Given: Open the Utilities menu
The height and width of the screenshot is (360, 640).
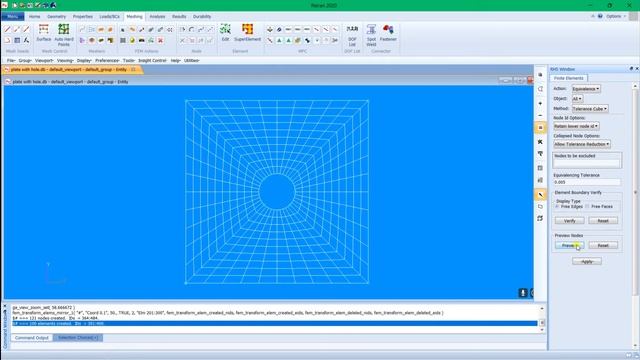Looking at the screenshot, I should pyautogui.click(x=192, y=60).
